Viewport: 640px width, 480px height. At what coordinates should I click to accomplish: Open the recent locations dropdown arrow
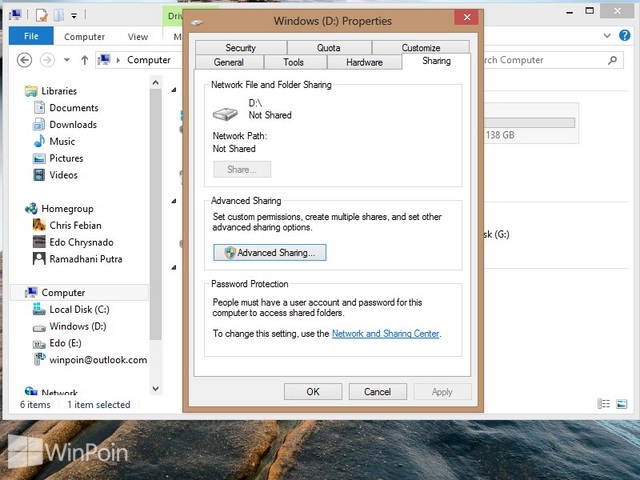coord(67,60)
